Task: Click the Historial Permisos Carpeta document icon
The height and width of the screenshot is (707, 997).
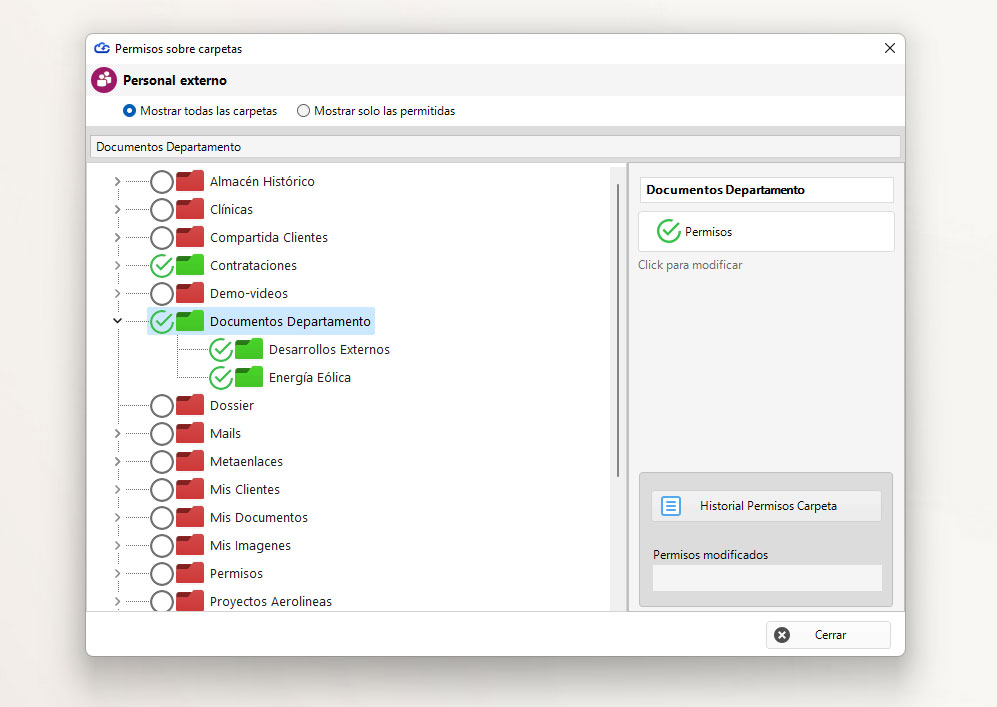Action: tap(671, 506)
